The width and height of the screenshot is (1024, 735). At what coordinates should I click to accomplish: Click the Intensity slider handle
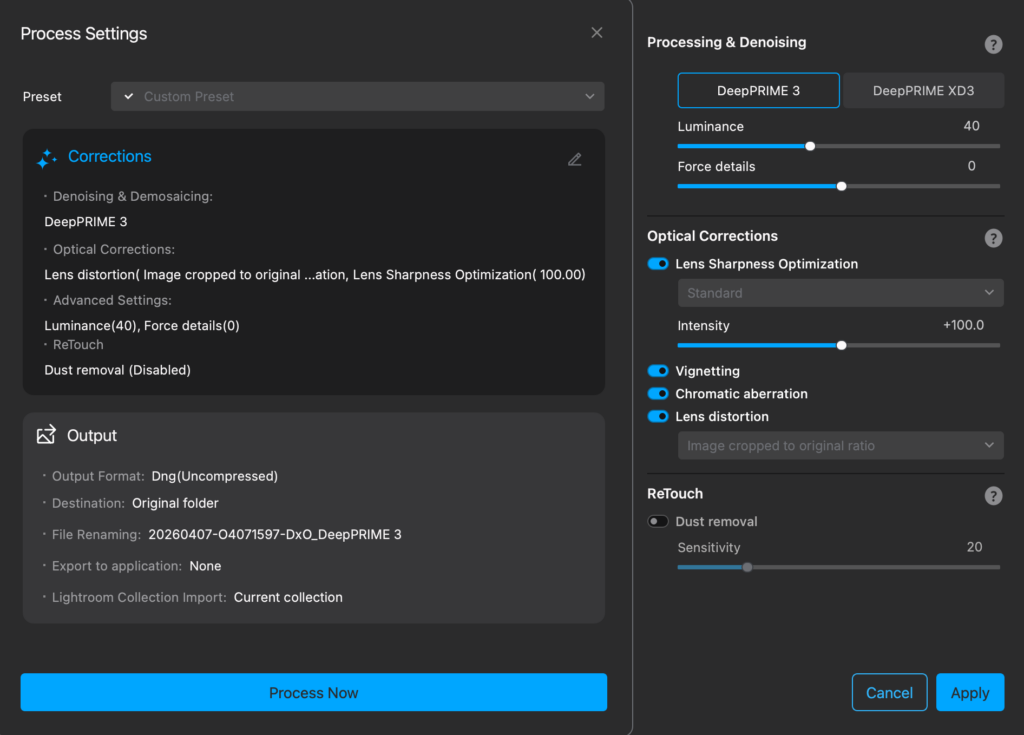tap(842, 346)
